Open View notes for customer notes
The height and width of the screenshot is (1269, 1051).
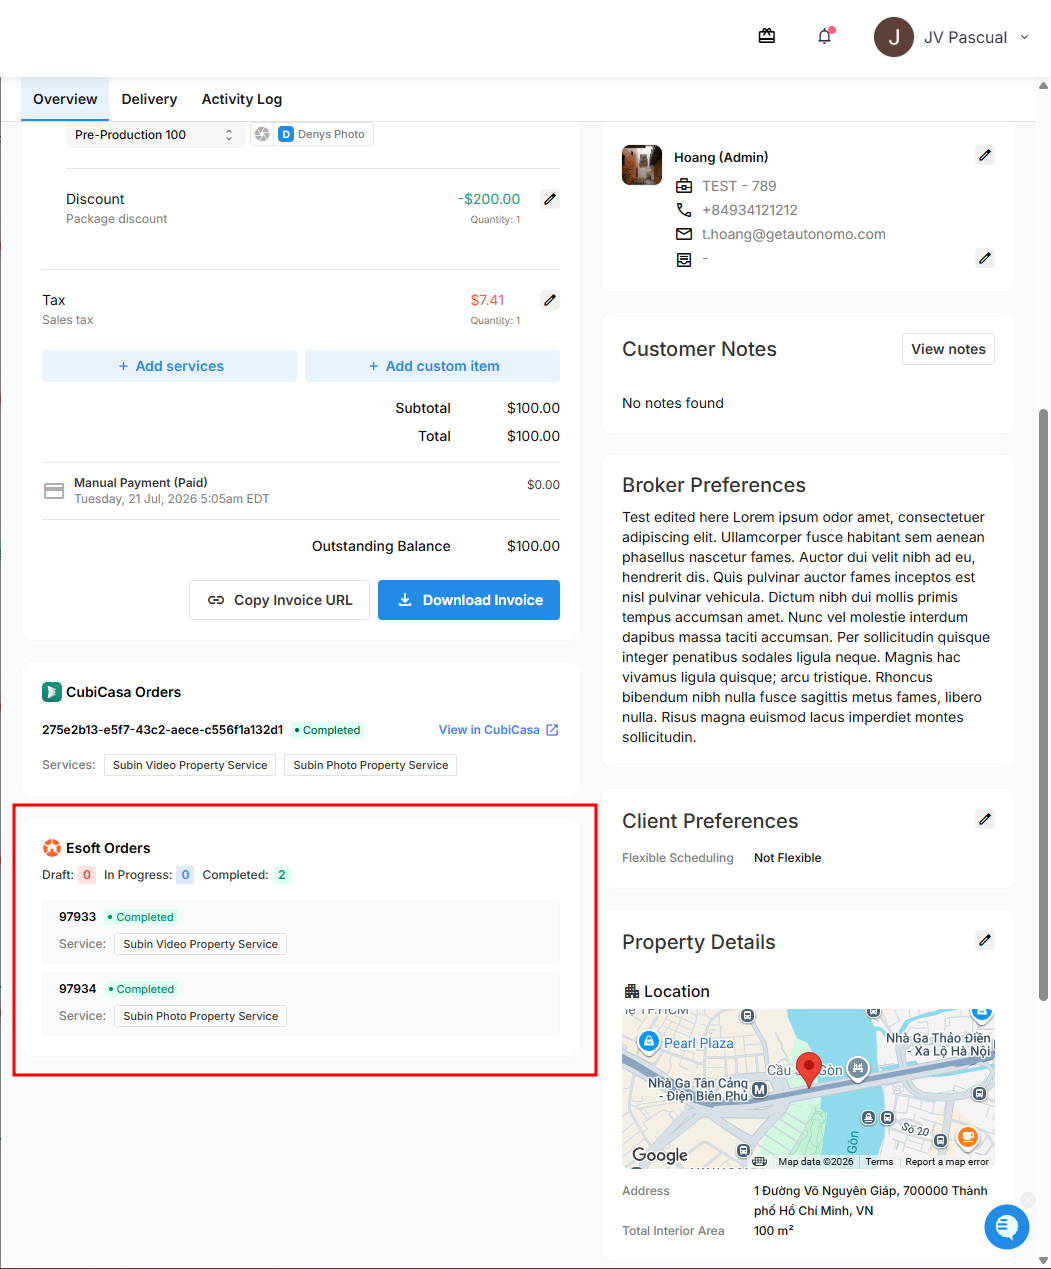click(948, 349)
